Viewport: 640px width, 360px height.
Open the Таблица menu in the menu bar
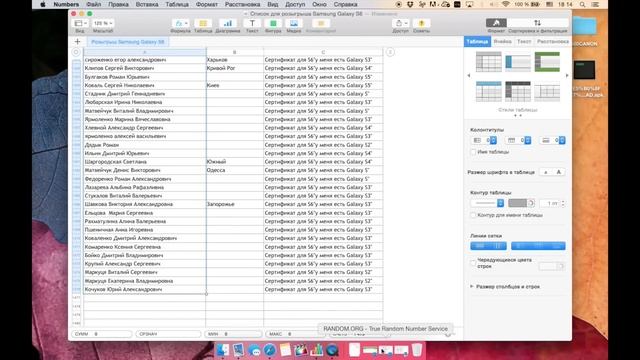(x=177, y=4)
